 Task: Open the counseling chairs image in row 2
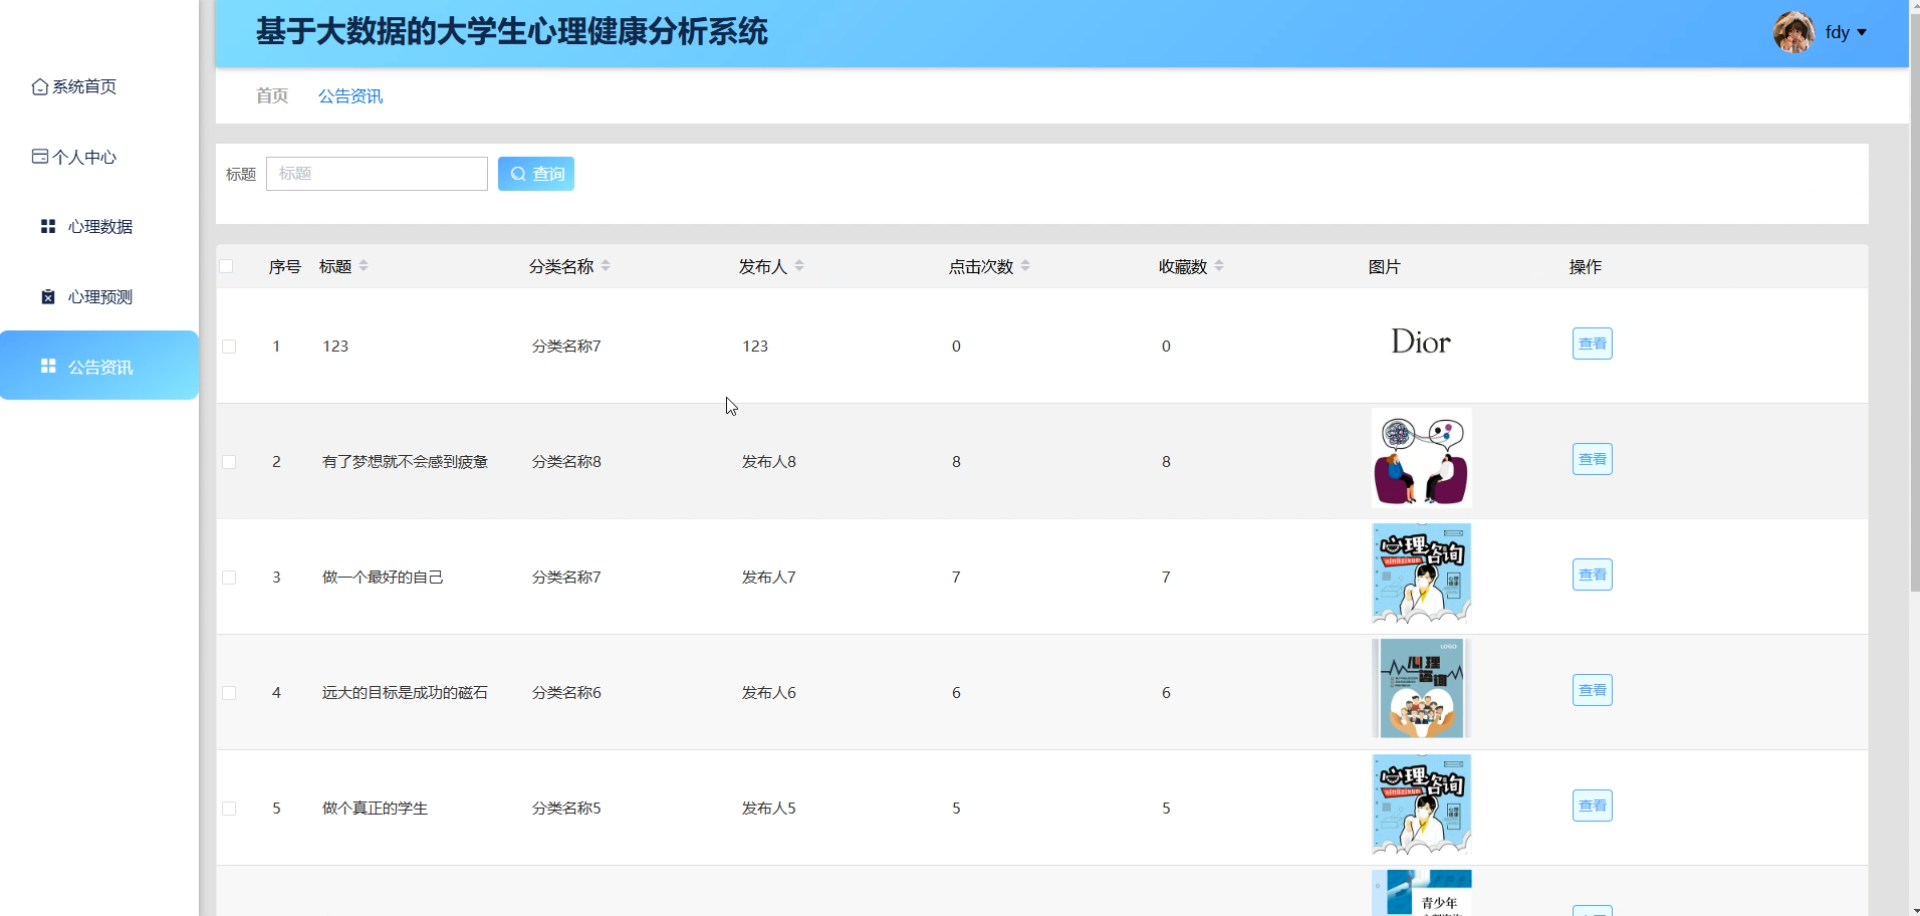click(1421, 458)
